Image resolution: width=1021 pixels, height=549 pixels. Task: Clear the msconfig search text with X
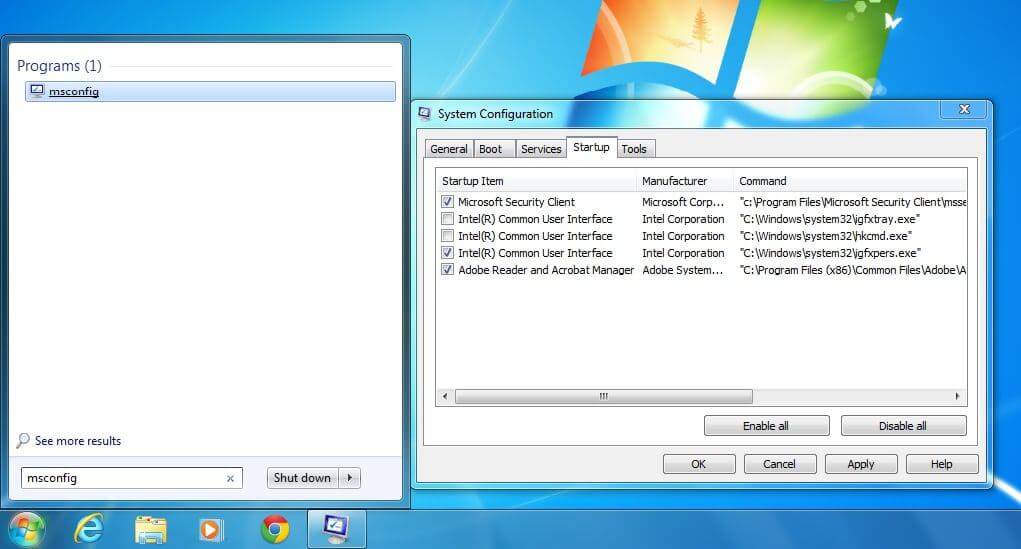(230, 478)
